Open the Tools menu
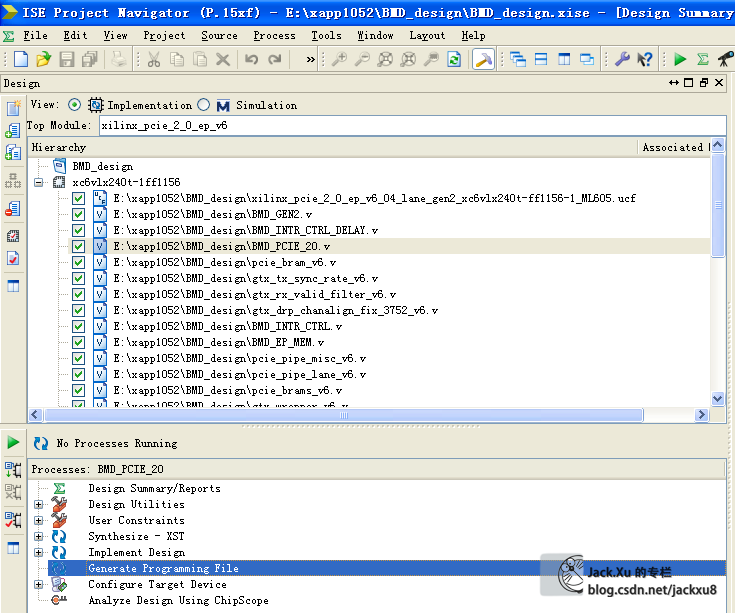 (x=326, y=36)
